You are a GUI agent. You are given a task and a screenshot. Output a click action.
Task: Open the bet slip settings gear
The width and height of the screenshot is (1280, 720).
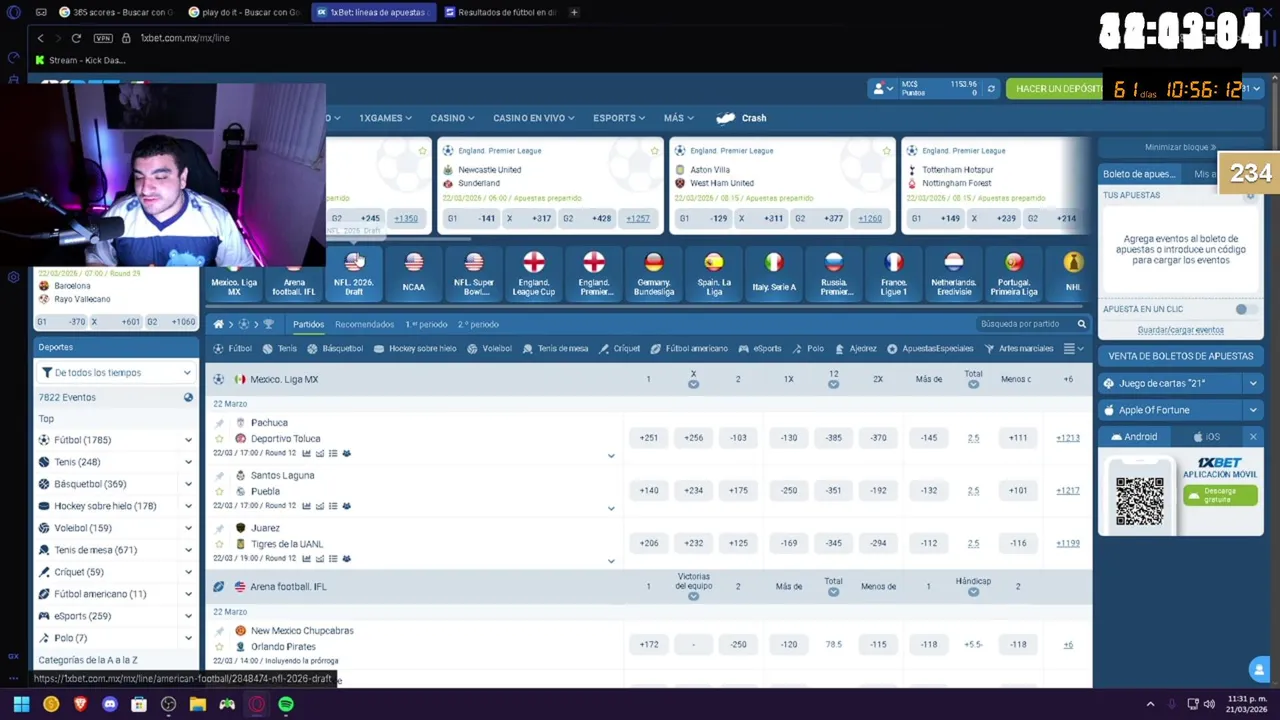[1249, 196]
